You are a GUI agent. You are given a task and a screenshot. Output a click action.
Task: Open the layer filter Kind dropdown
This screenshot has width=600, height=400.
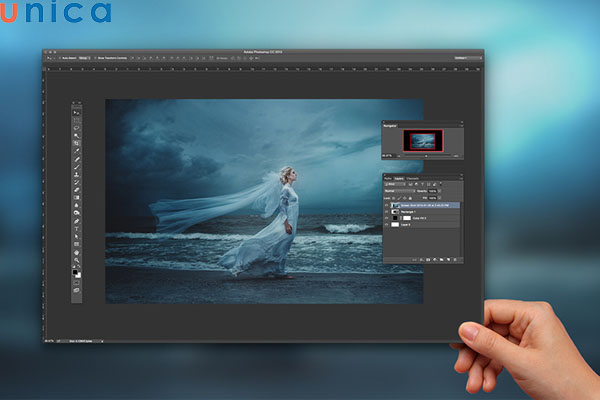coord(395,184)
